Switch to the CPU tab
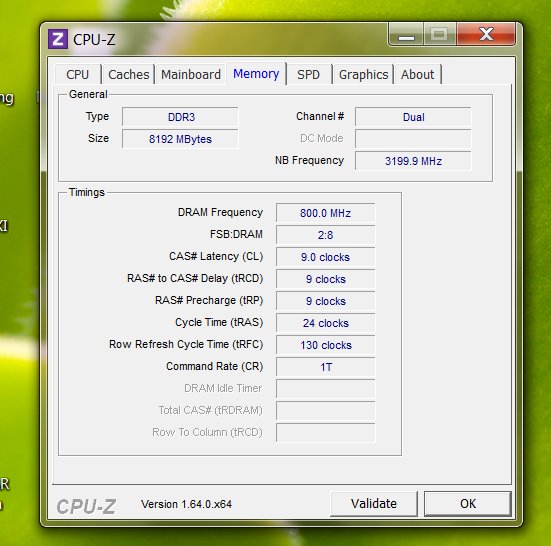551x546 pixels. (78, 74)
